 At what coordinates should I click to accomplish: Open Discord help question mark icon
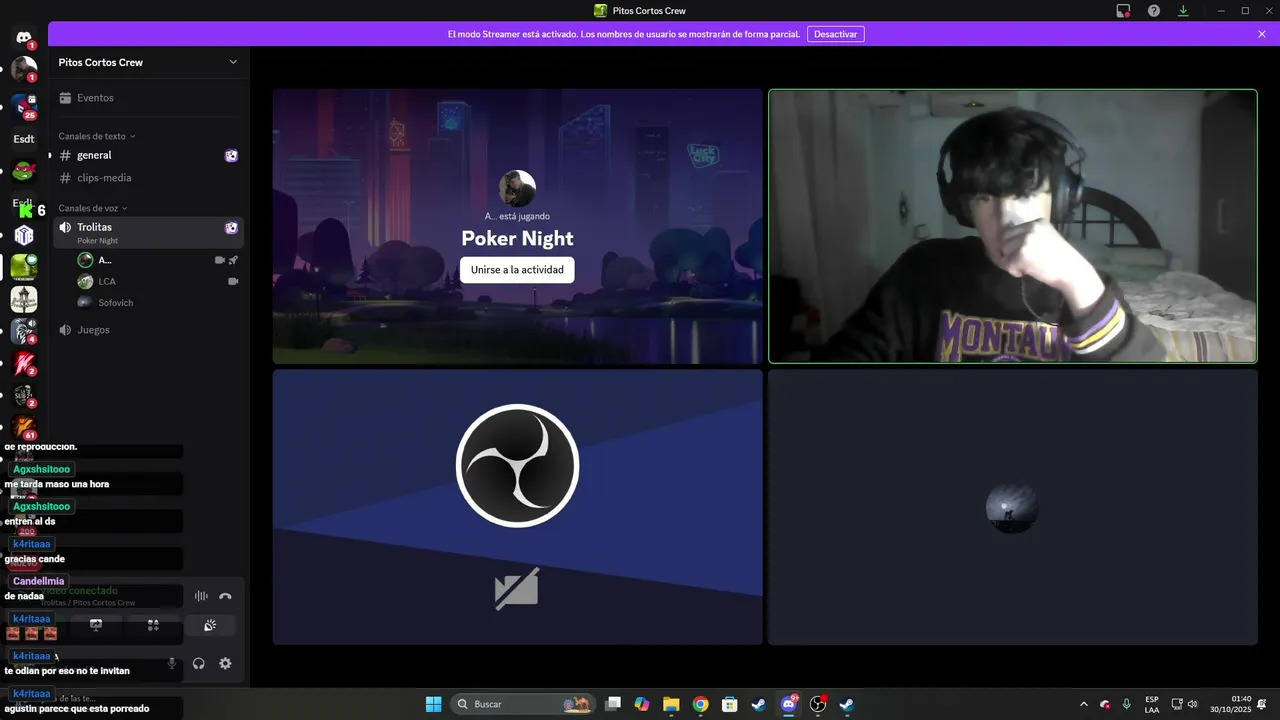[1154, 10]
